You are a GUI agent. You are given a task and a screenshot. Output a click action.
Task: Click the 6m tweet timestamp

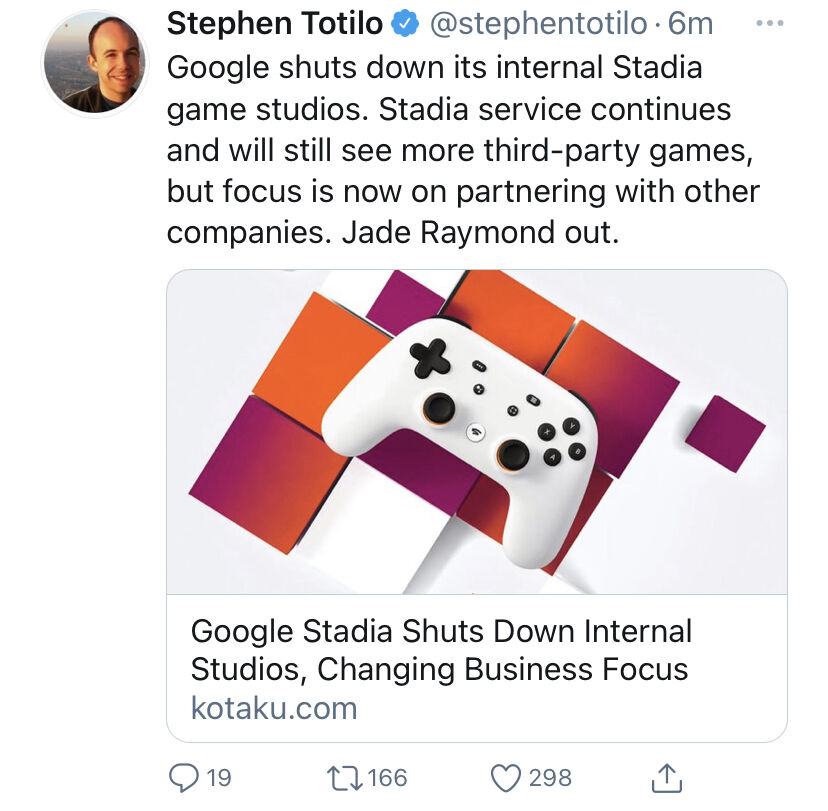coord(691,25)
